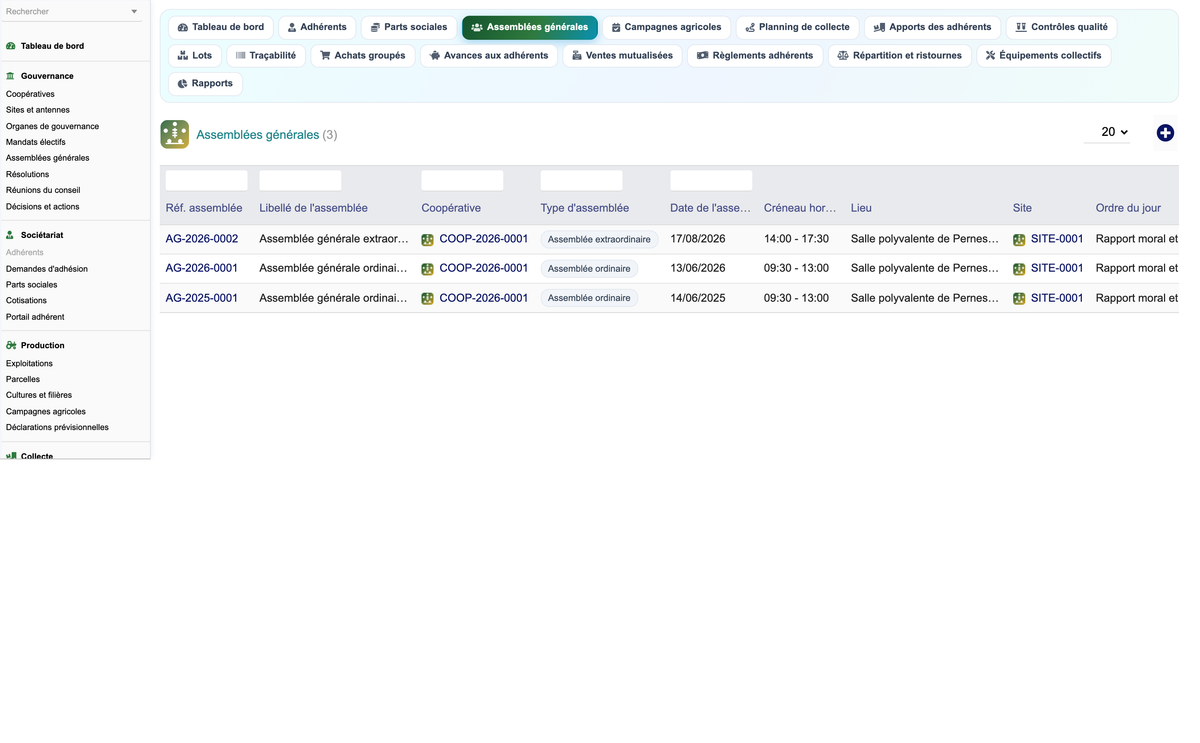Click the Assemblée extraordinaire type badge
The width and height of the screenshot is (1200, 743).
point(599,240)
